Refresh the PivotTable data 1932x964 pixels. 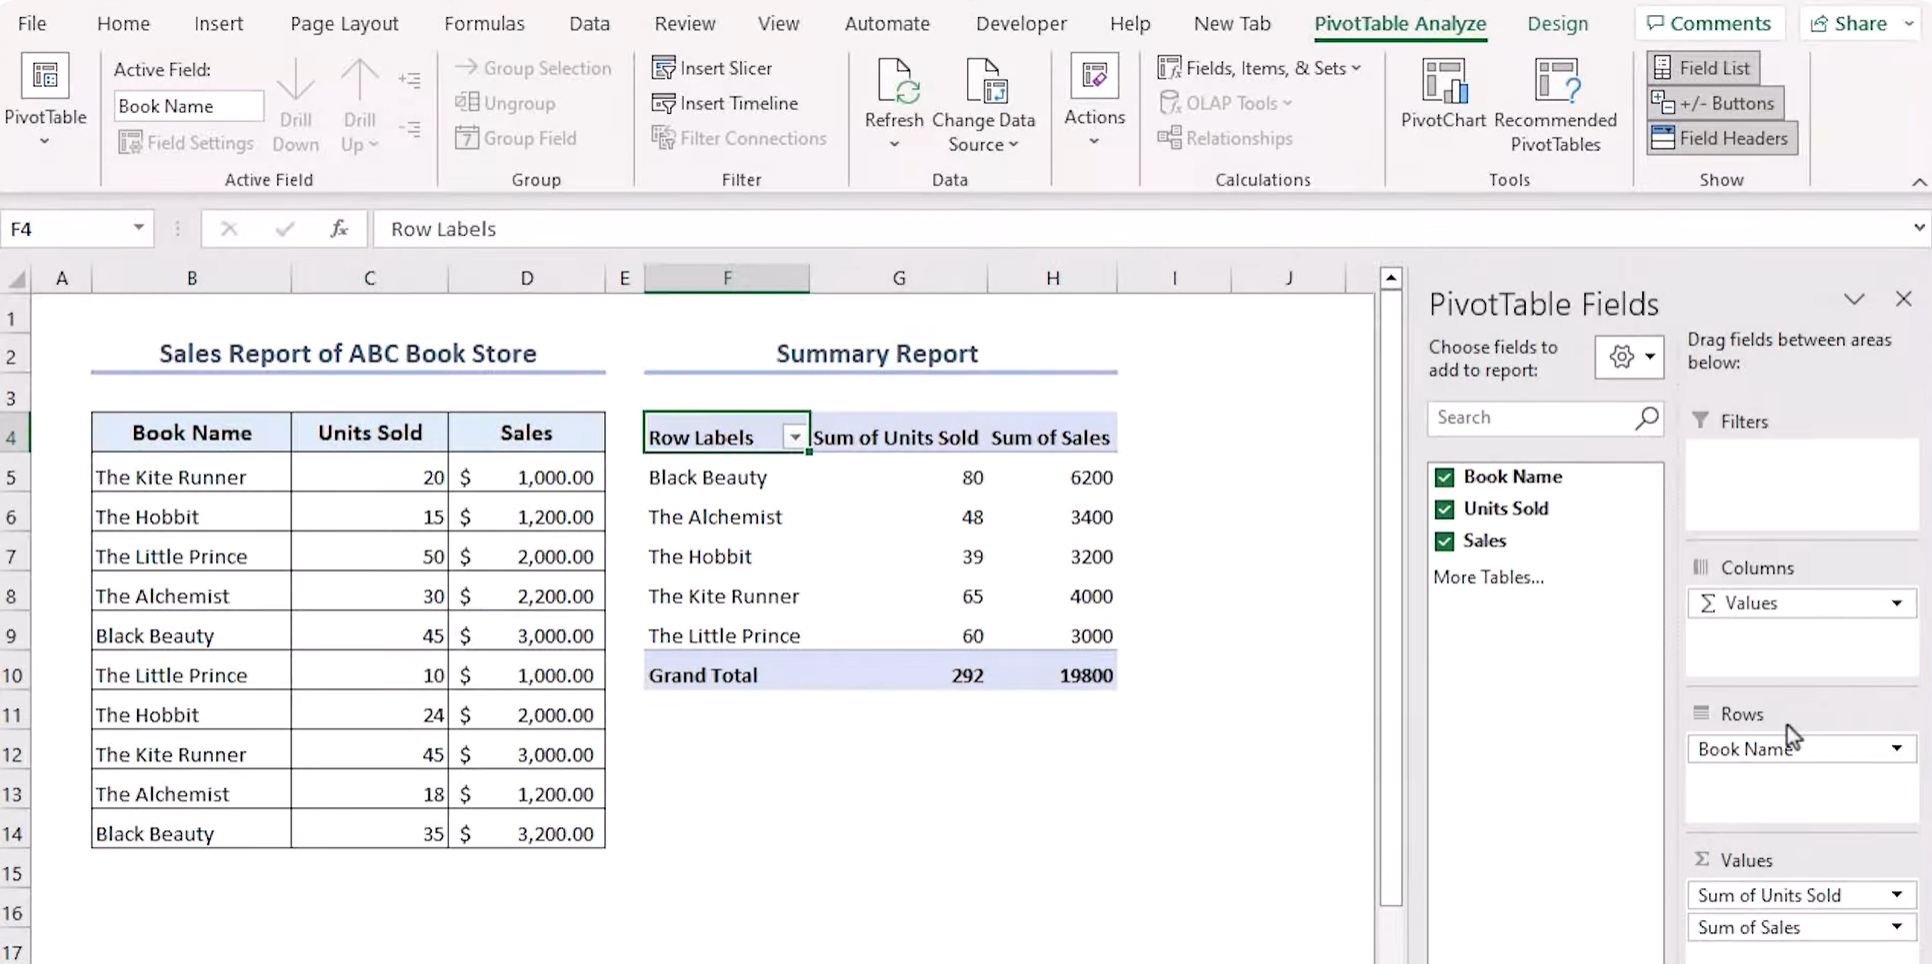pyautogui.click(x=894, y=103)
